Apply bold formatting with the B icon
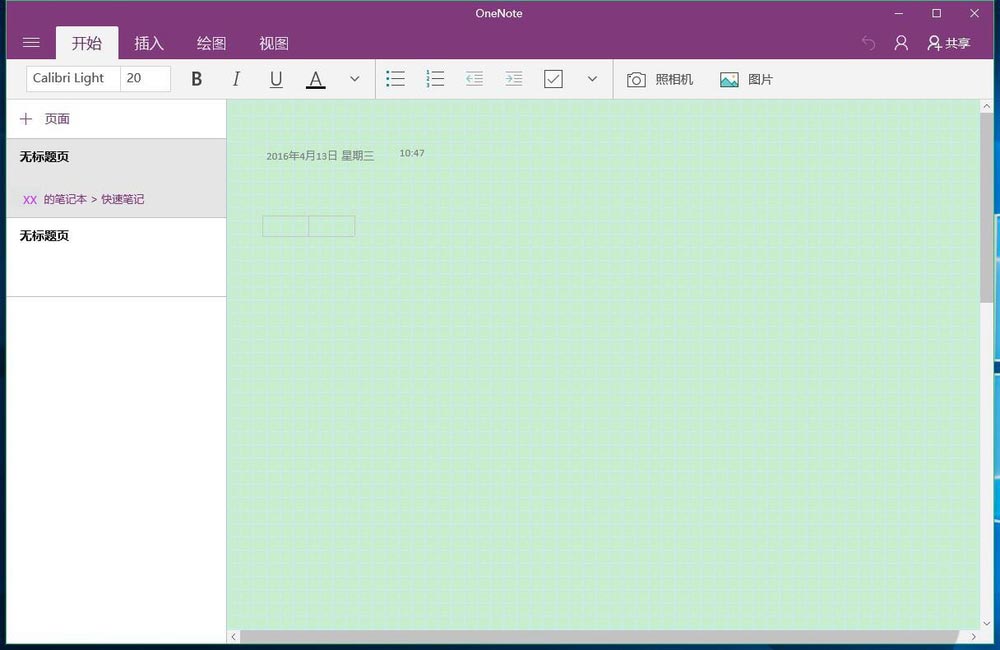The height and width of the screenshot is (650, 1000). click(x=196, y=78)
